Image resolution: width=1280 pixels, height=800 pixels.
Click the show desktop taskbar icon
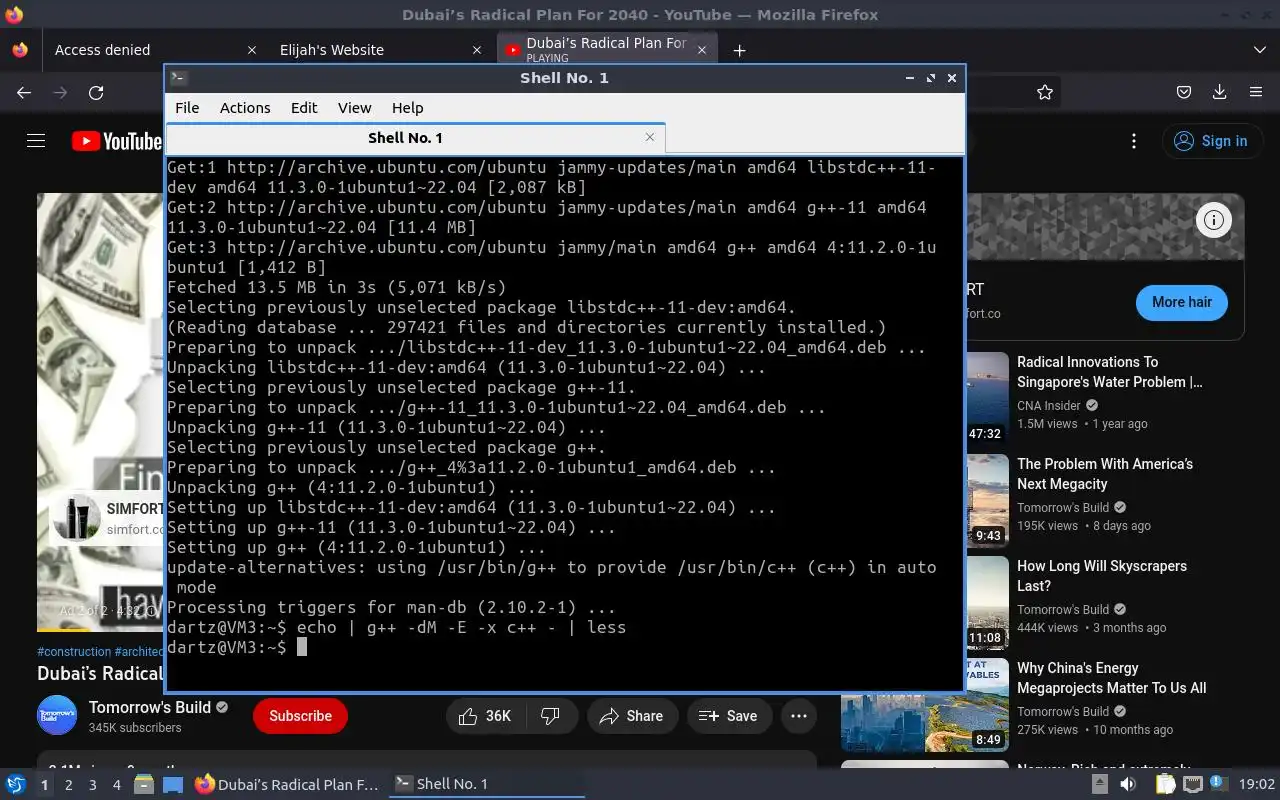pos(173,785)
